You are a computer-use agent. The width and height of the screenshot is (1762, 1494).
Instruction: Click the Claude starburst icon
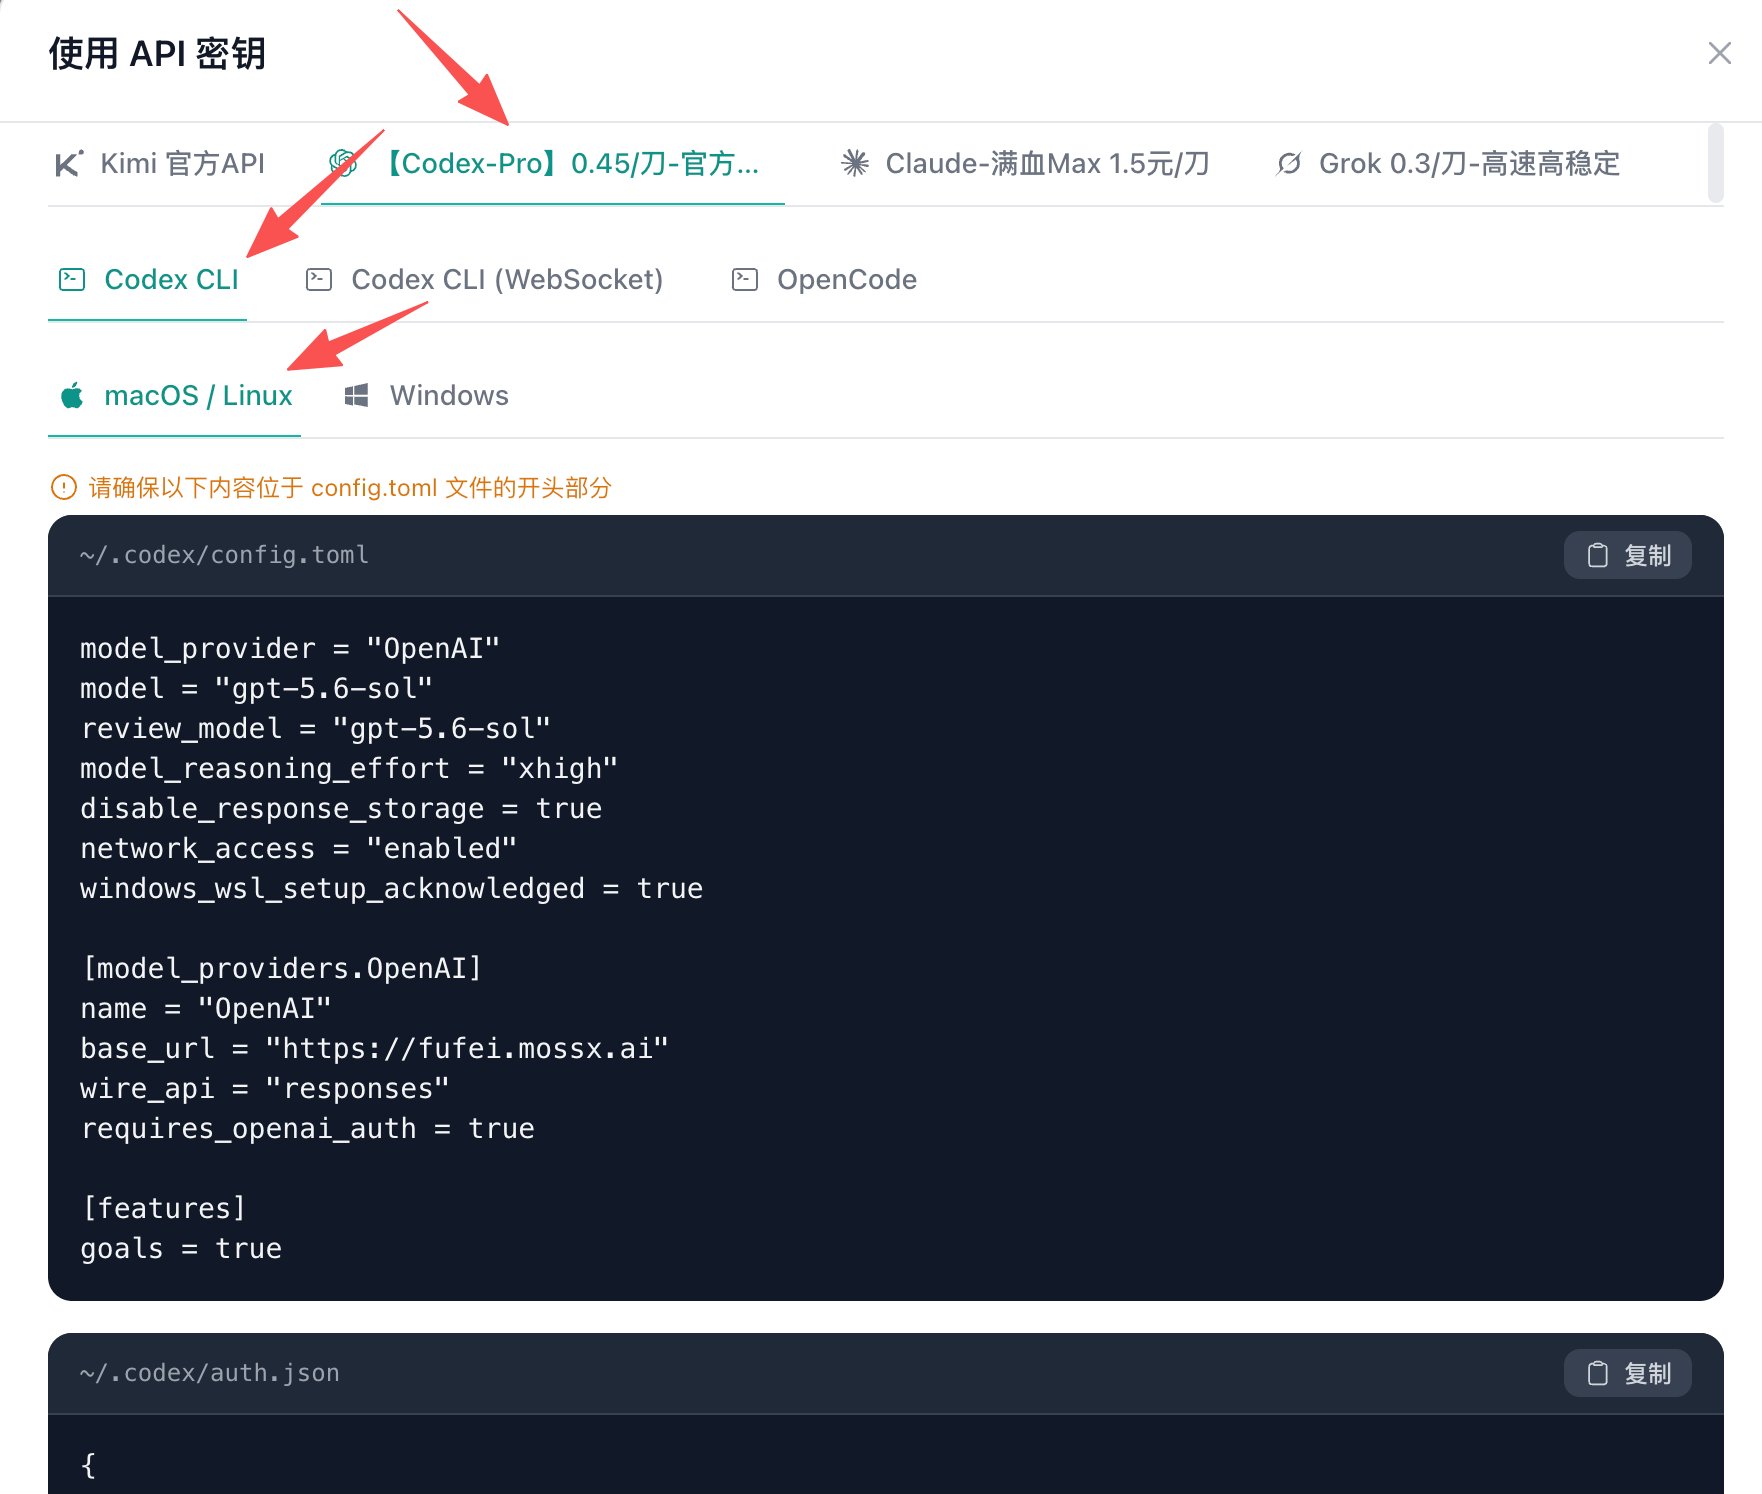855,163
